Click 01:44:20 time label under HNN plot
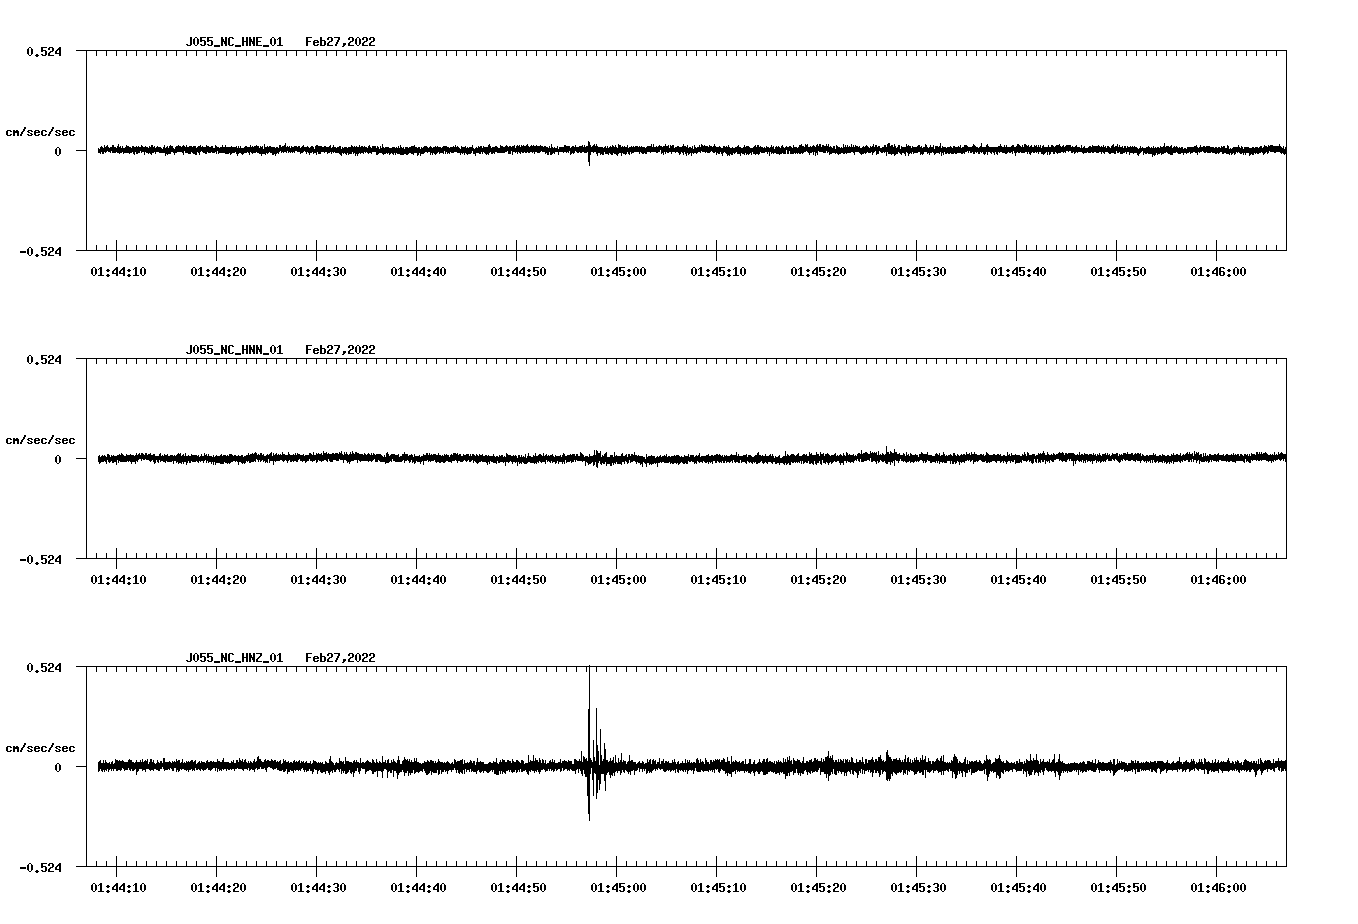The width and height of the screenshot is (1358, 924). coord(218,580)
